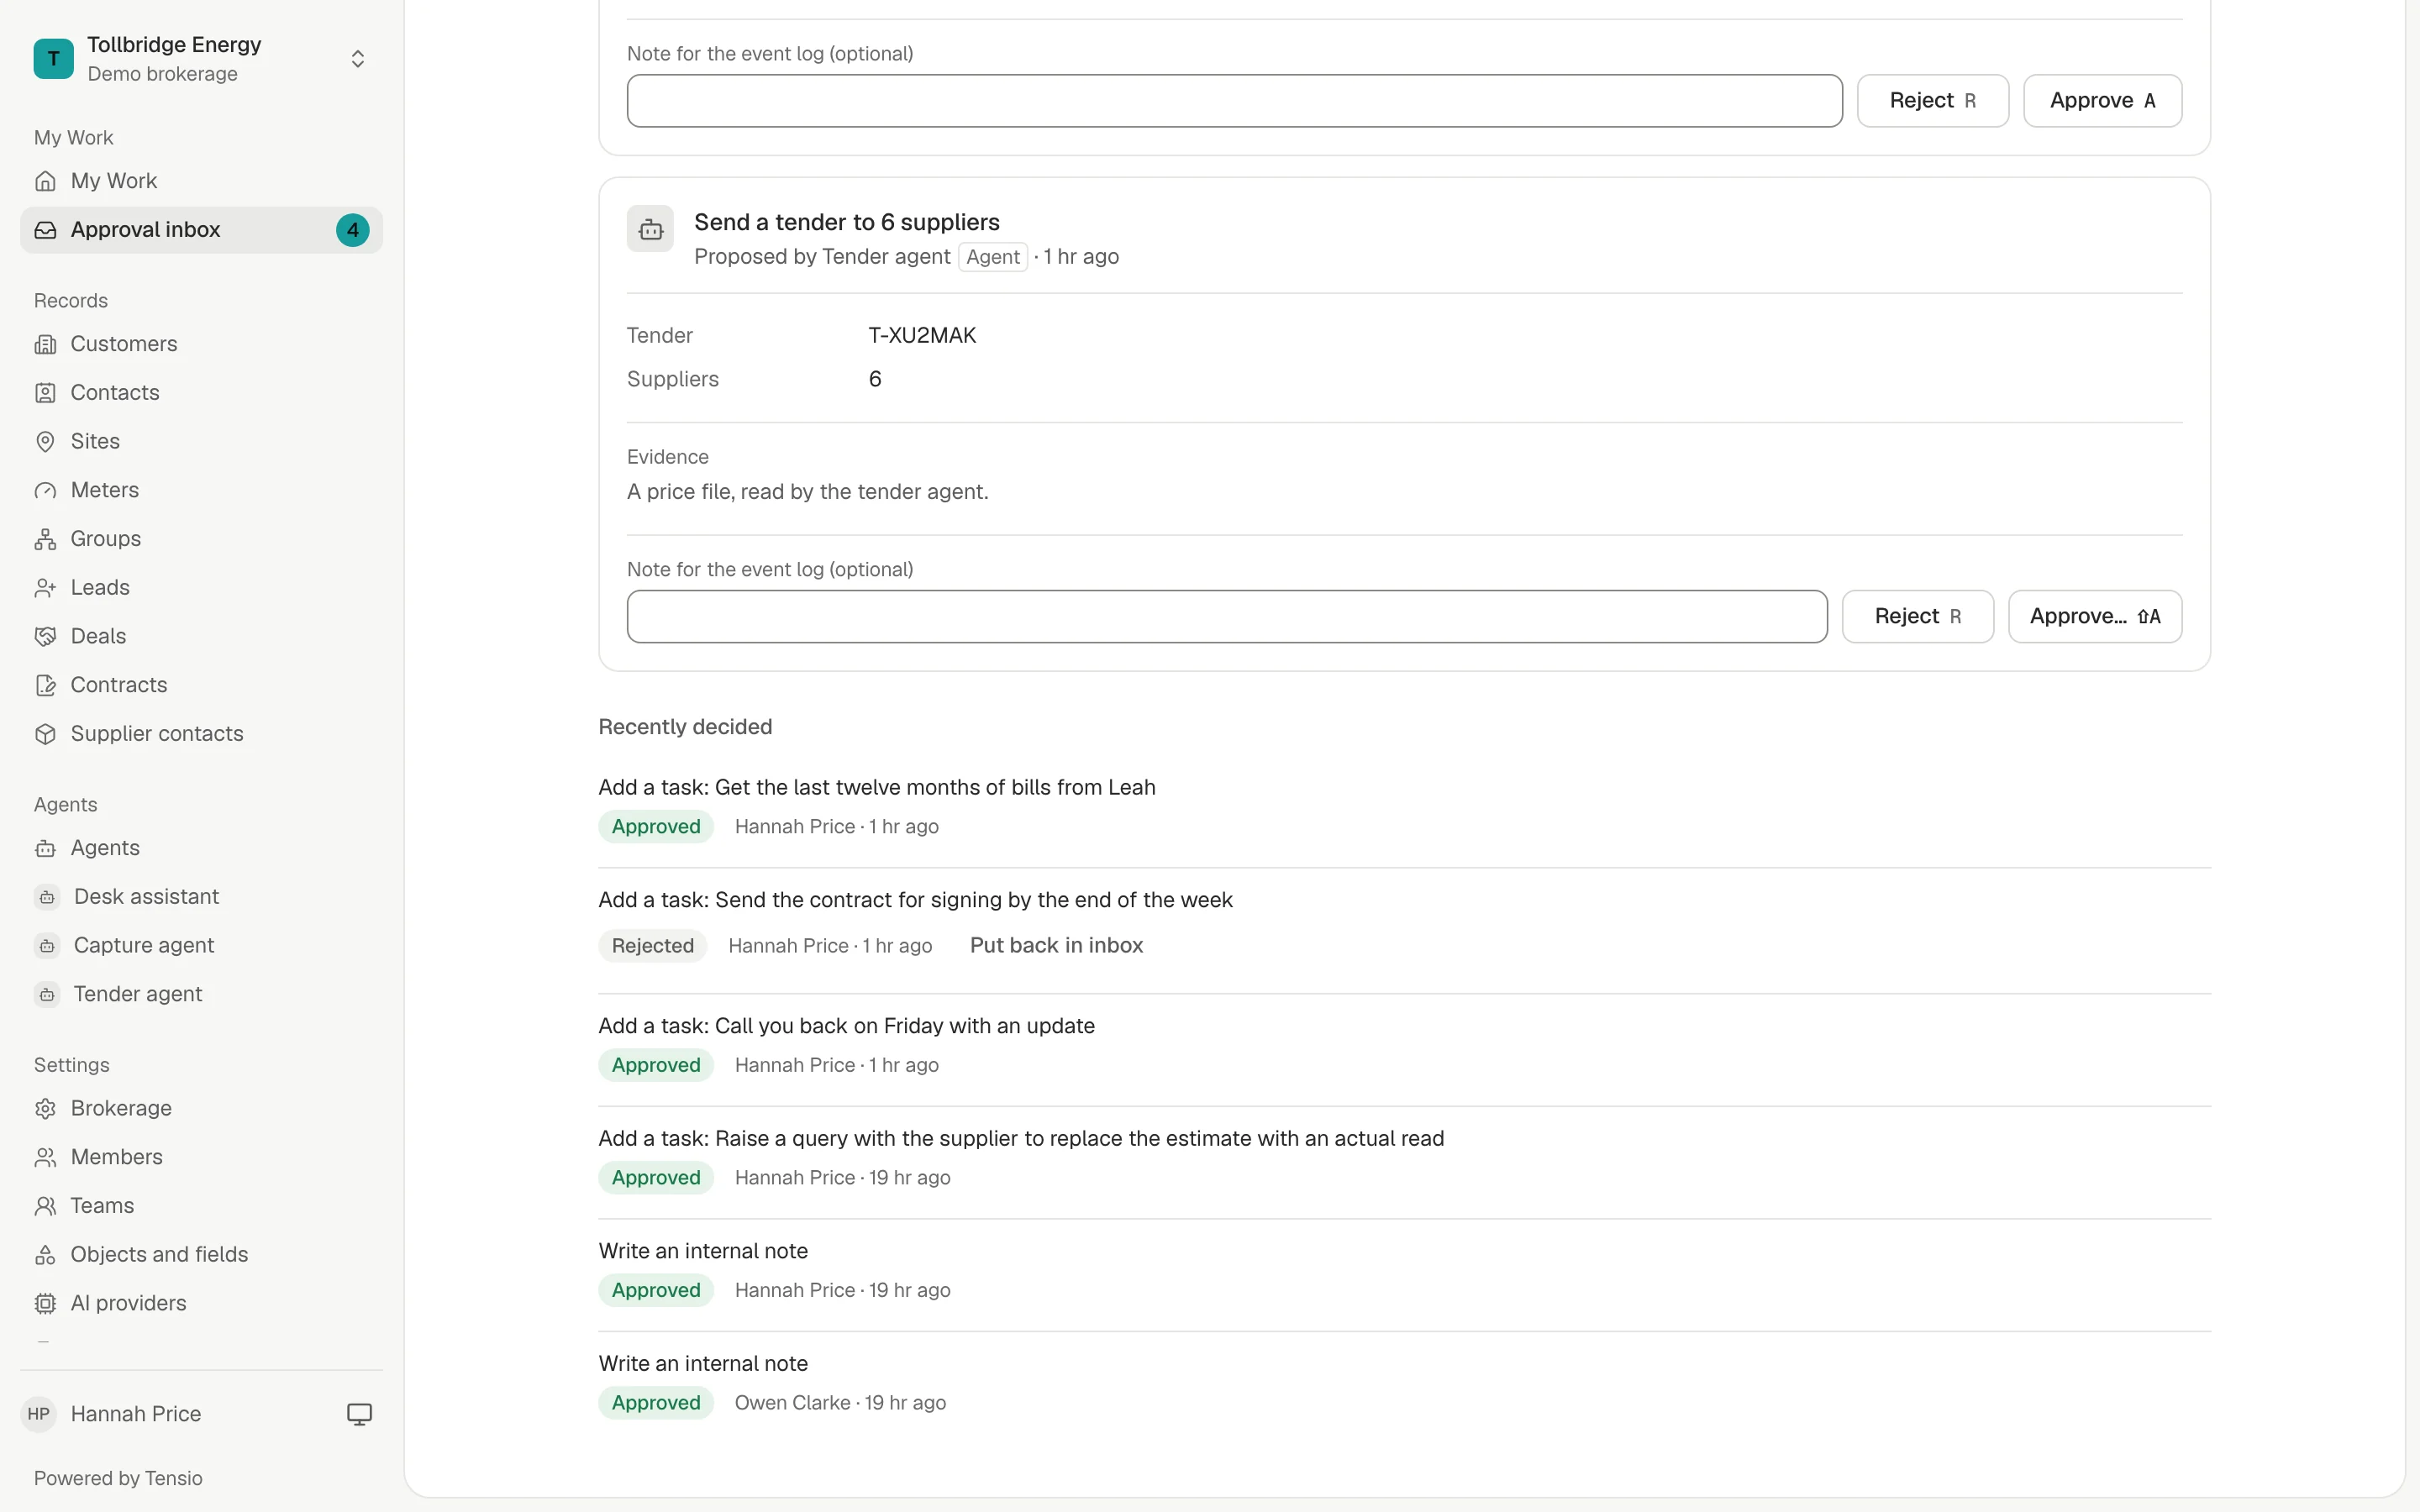2420x1512 pixels.
Task: Open Capture agent entry
Action: point(201,945)
